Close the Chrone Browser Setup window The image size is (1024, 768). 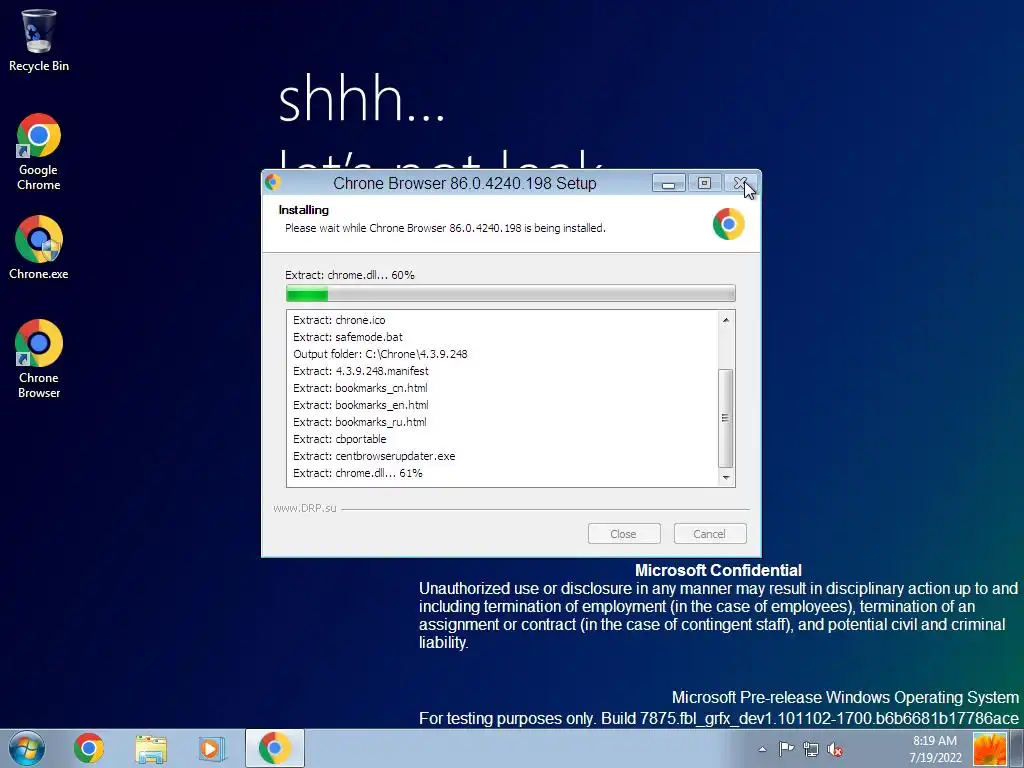740,183
